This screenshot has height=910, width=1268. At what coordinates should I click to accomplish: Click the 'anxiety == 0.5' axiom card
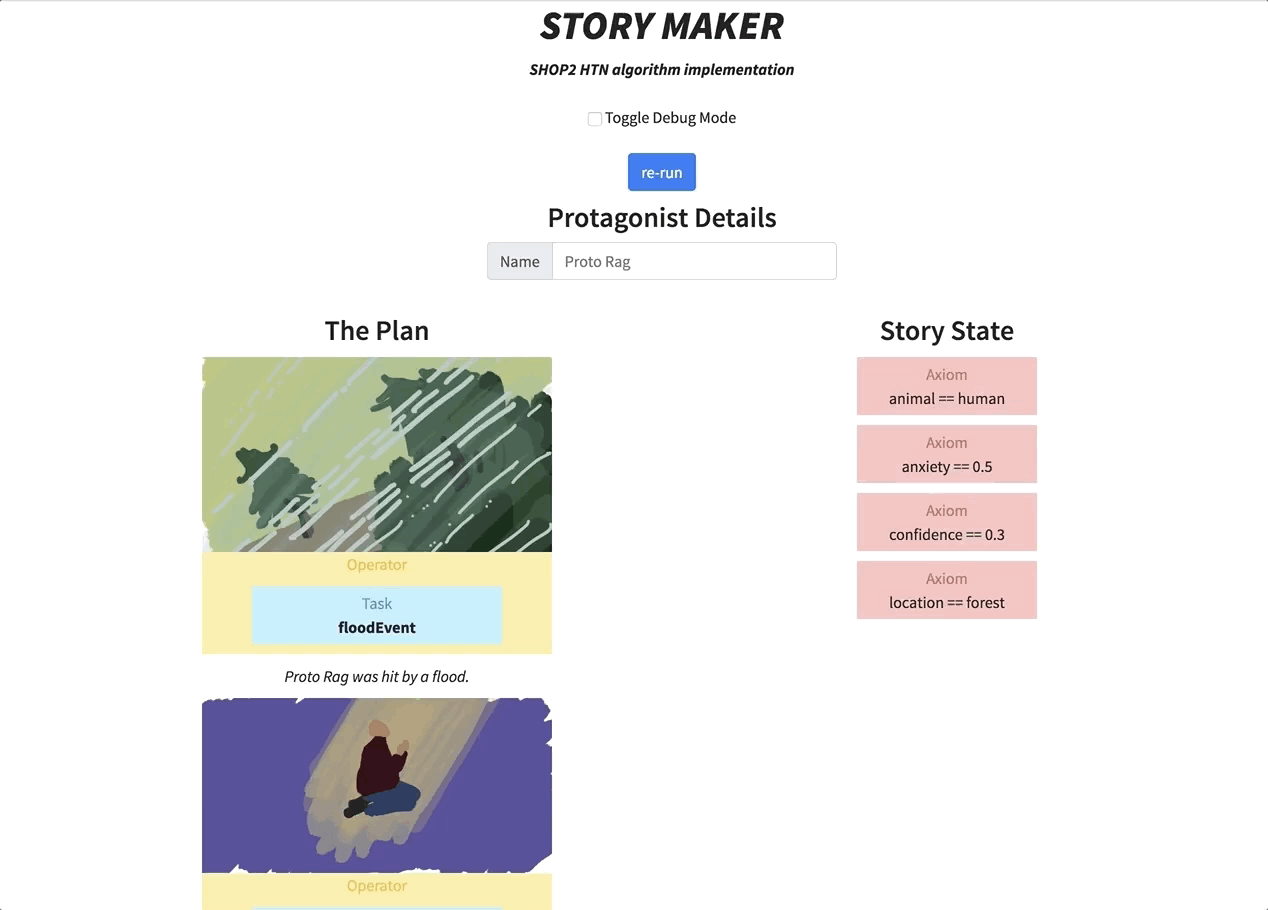click(x=946, y=454)
